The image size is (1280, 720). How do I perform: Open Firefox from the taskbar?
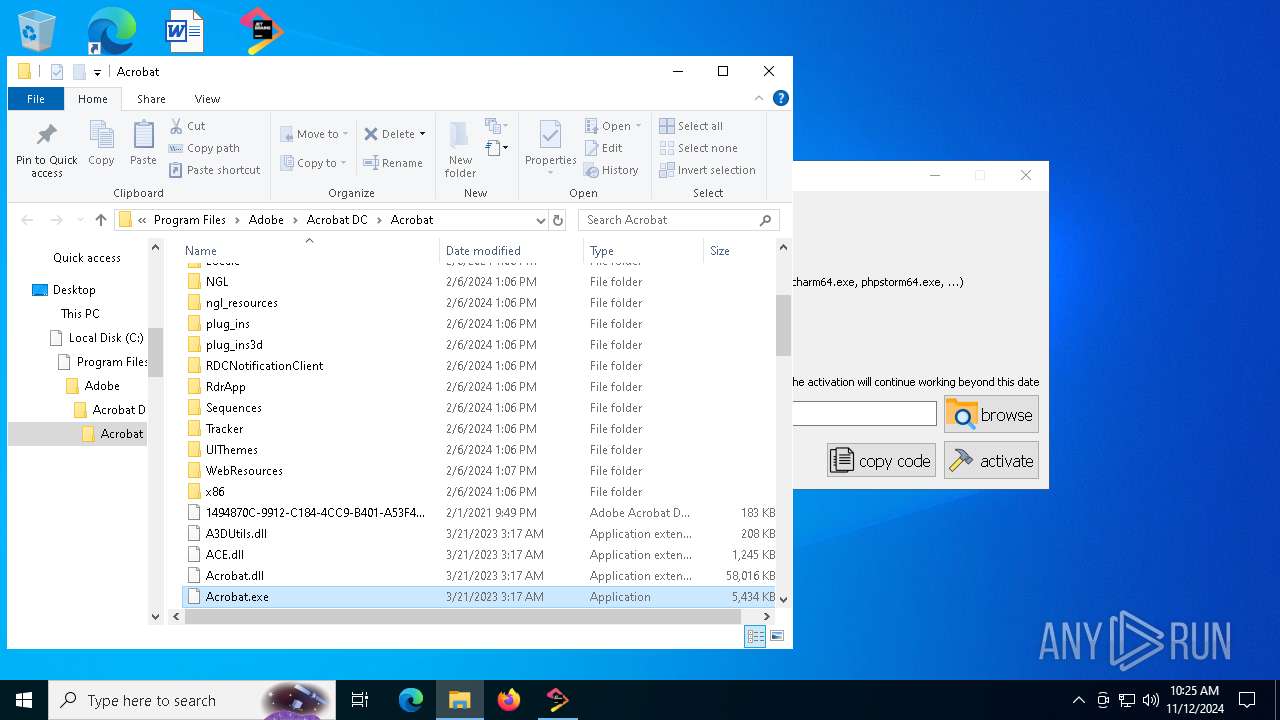(509, 700)
